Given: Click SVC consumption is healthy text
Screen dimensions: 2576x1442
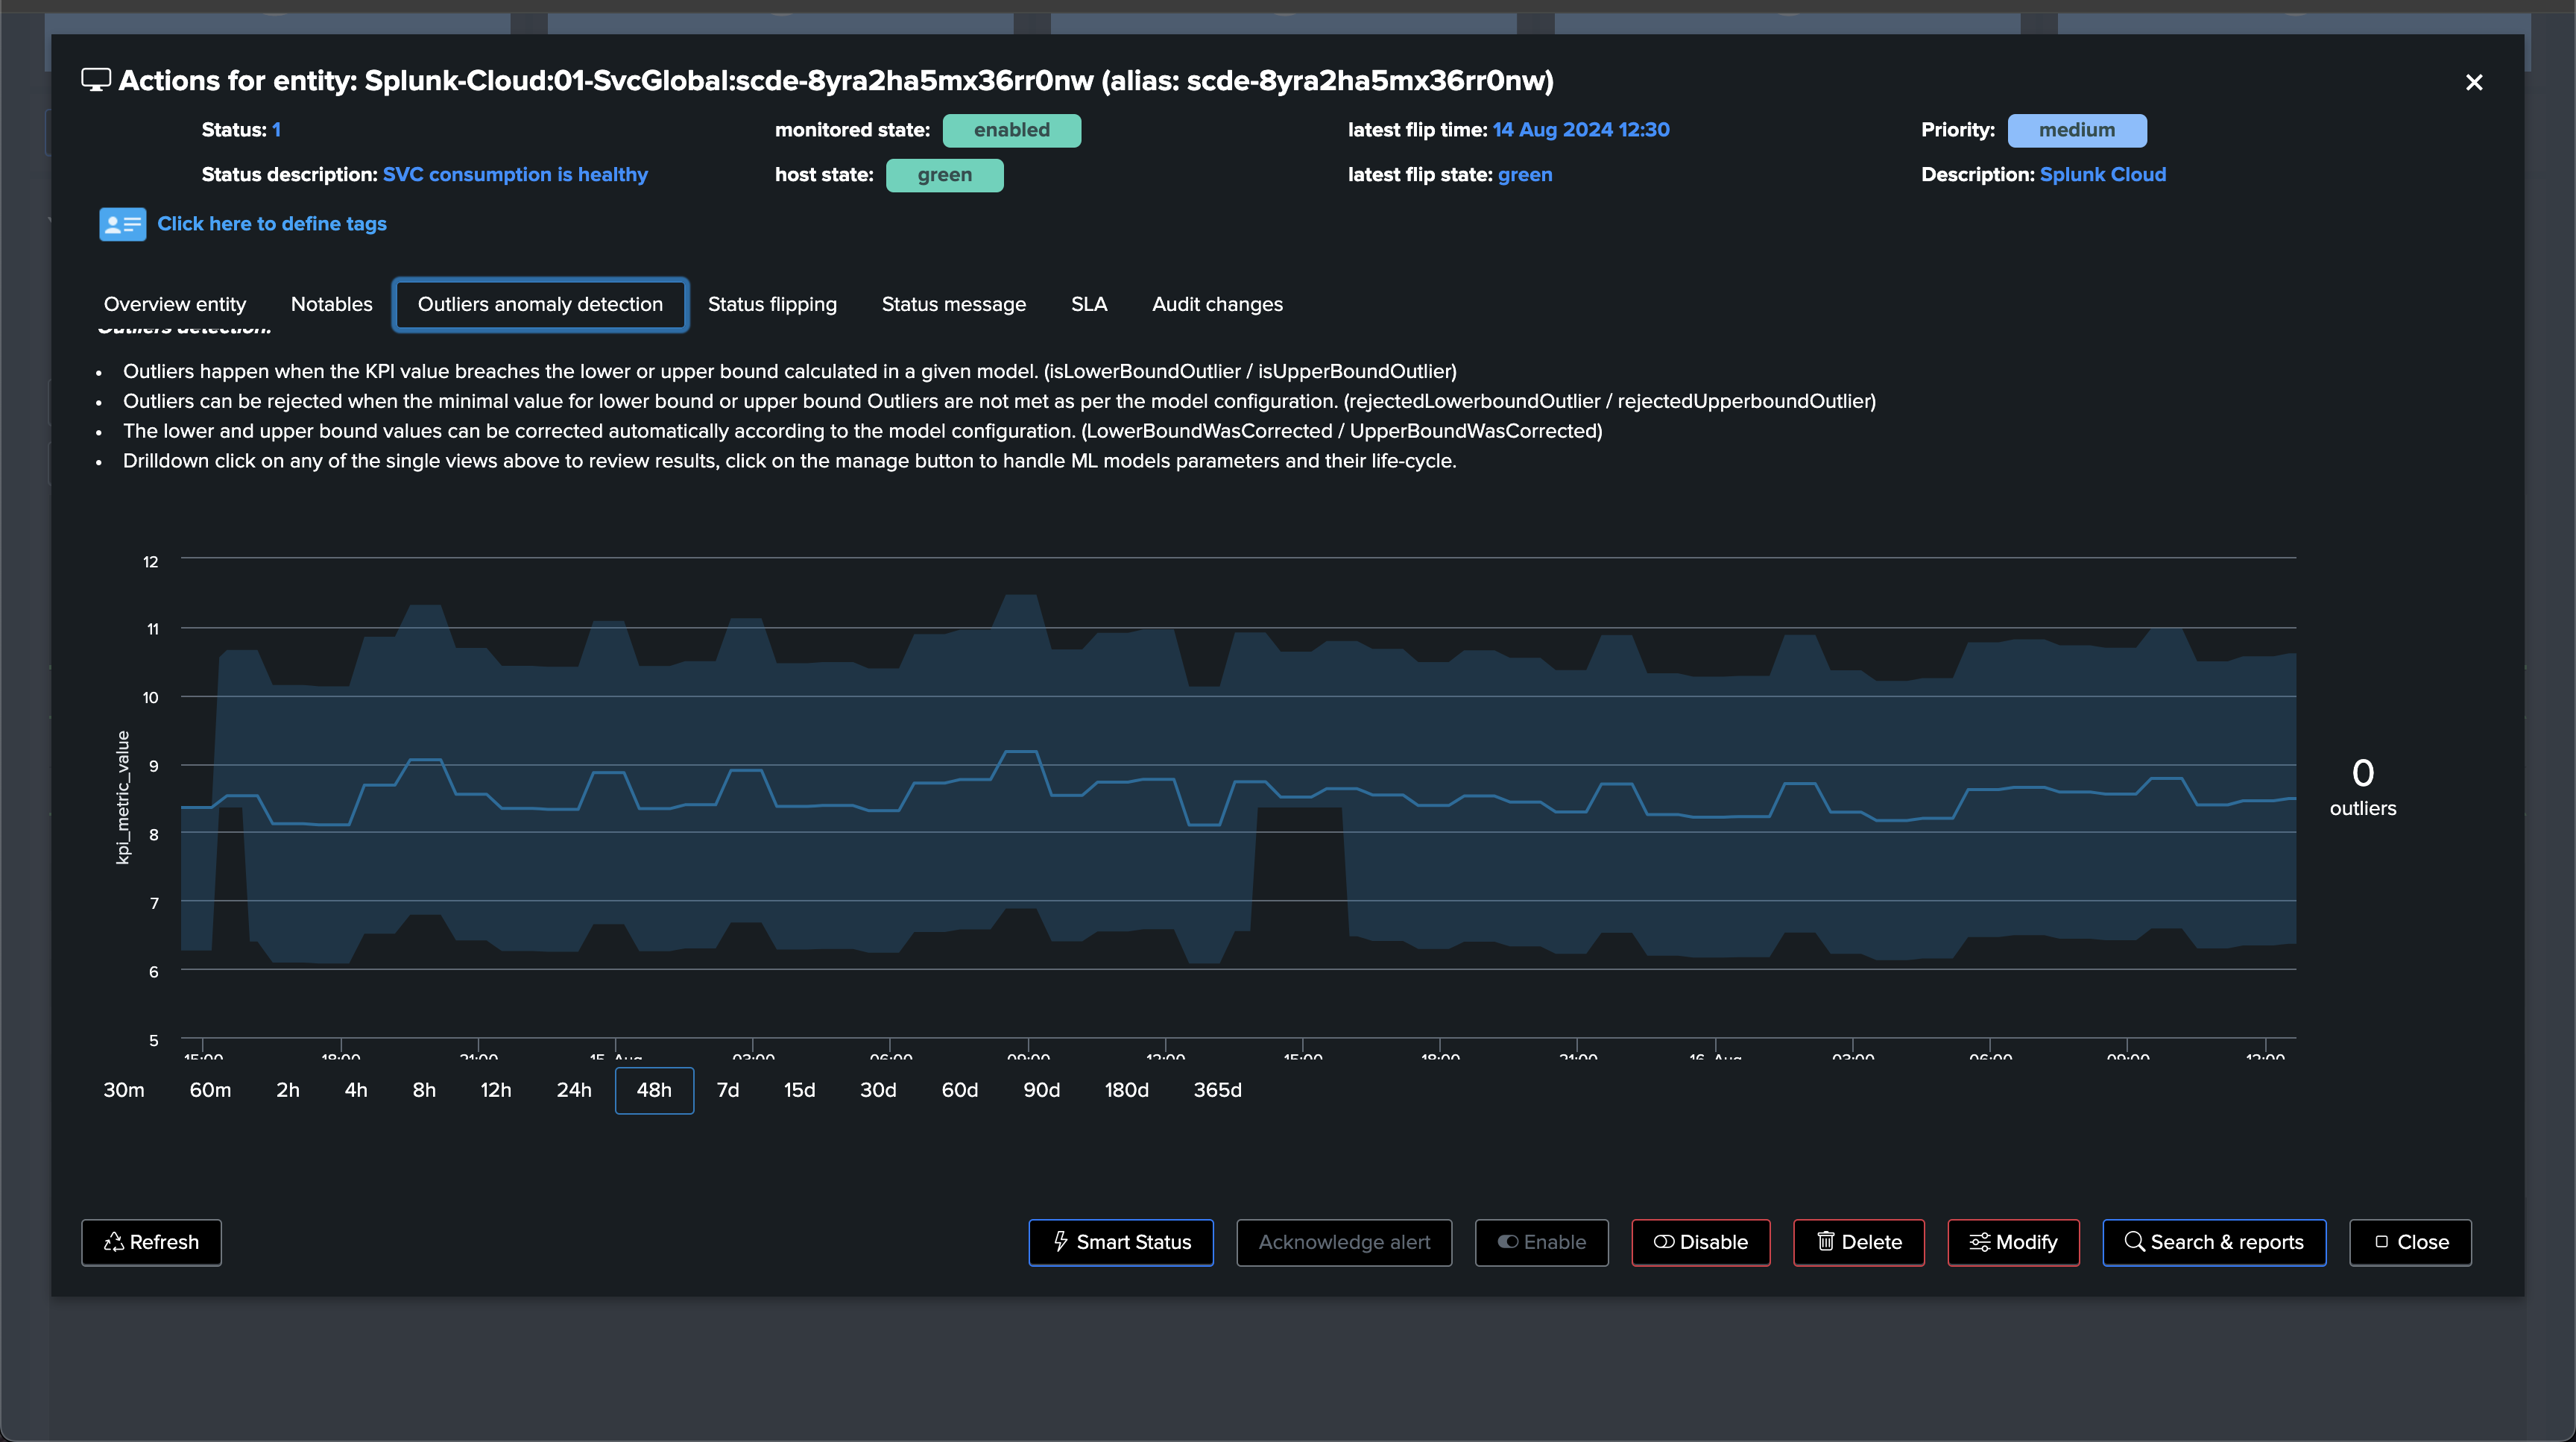Looking at the screenshot, I should coord(515,175).
